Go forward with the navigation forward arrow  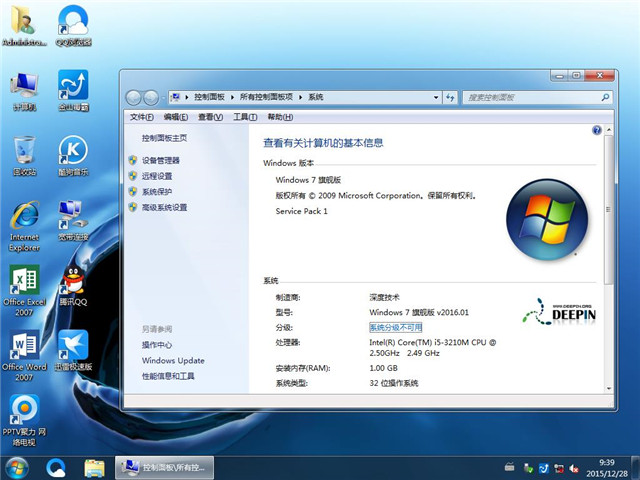point(151,98)
